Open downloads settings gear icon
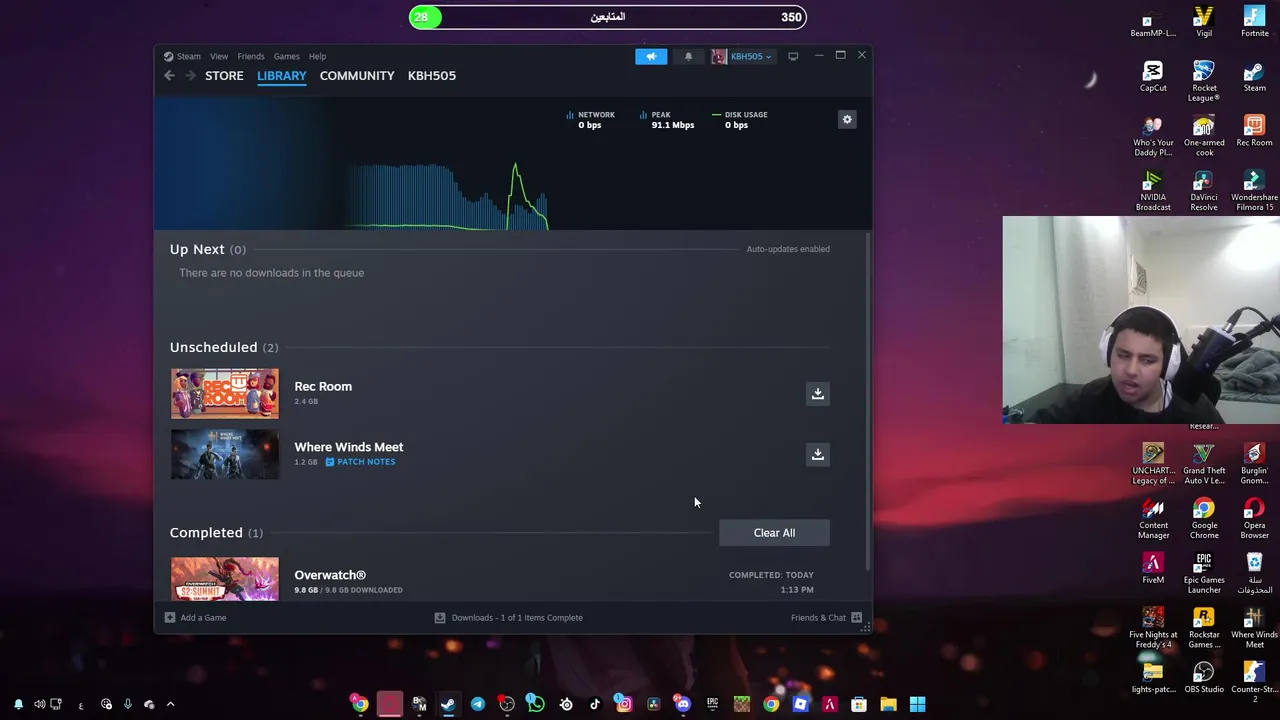 click(847, 119)
